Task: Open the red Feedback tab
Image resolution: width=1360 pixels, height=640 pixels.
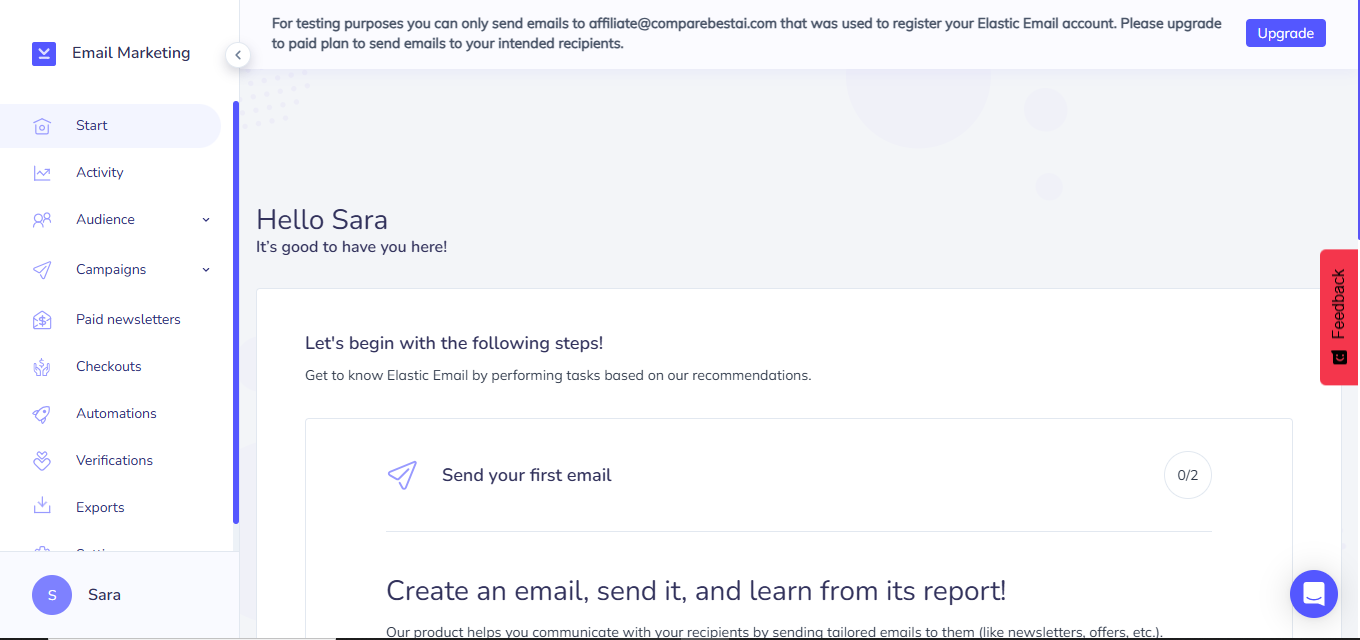Action: 1339,317
